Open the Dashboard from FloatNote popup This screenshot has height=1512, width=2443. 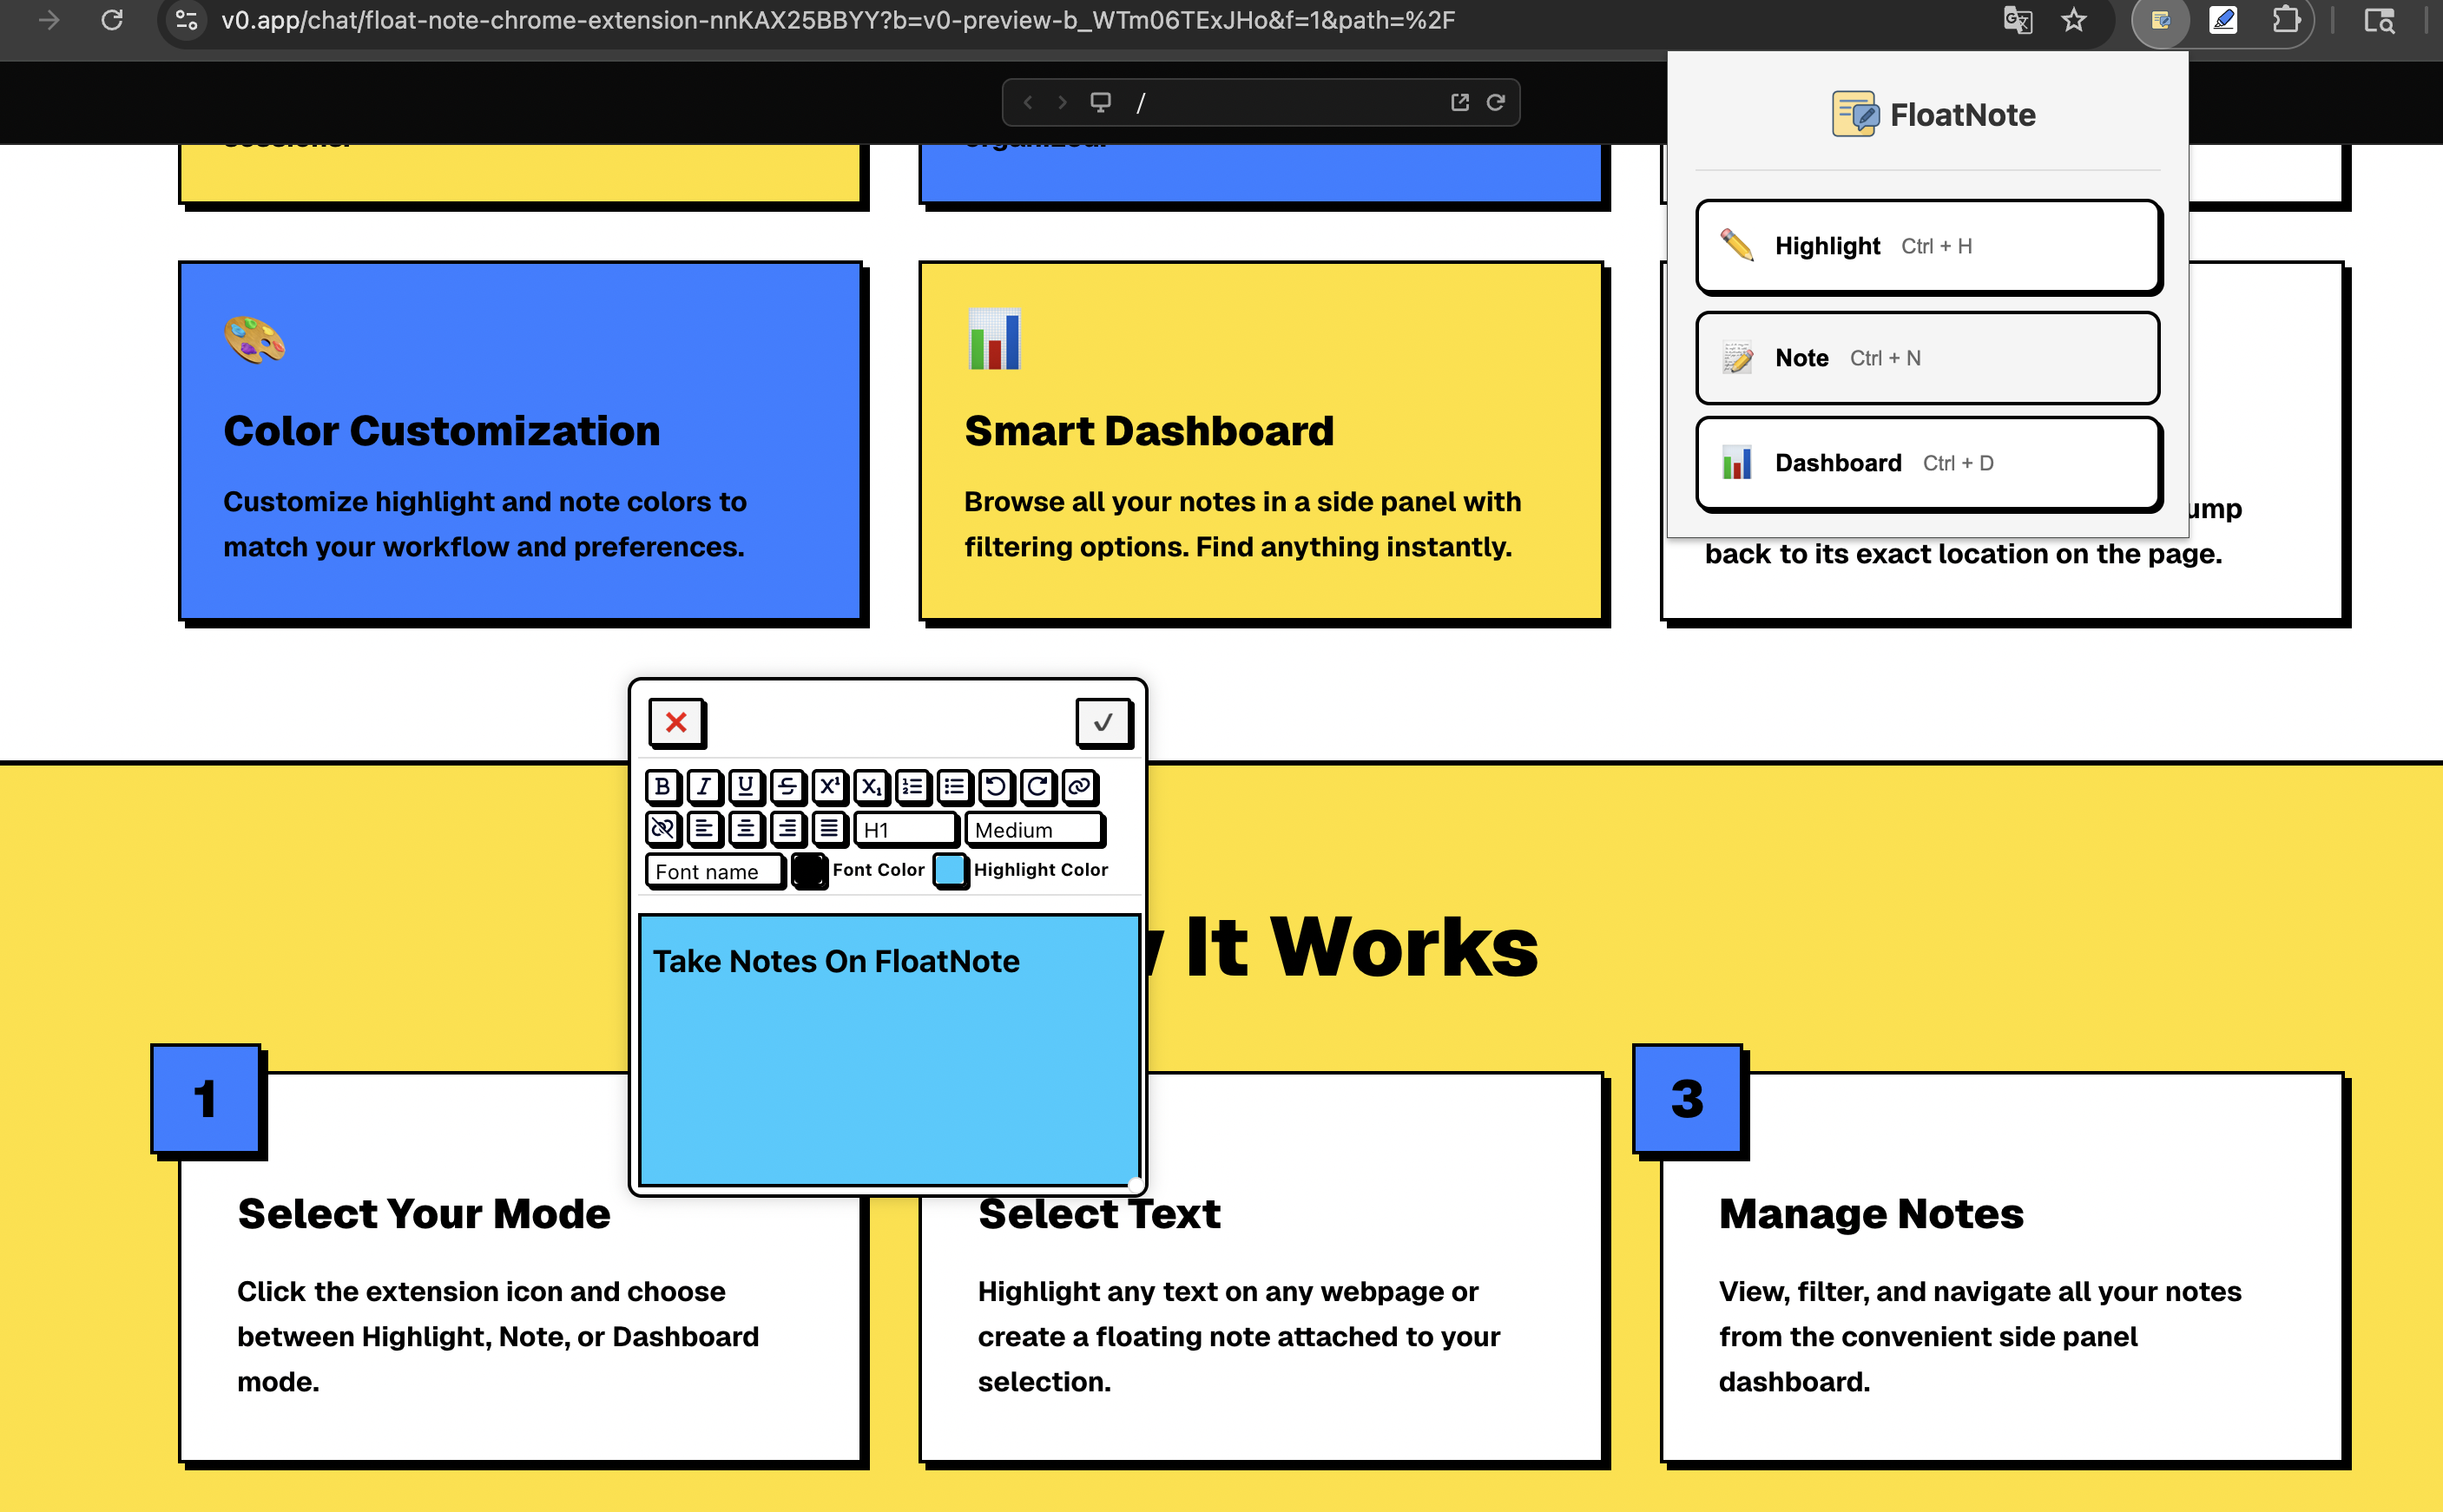point(1927,462)
